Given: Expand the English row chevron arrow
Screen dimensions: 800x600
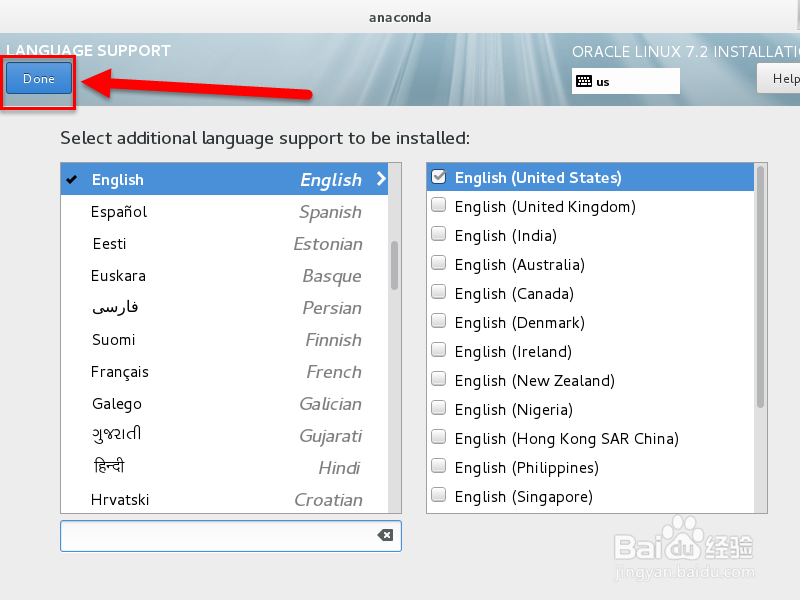Looking at the screenshot, I should pos(381,179).
